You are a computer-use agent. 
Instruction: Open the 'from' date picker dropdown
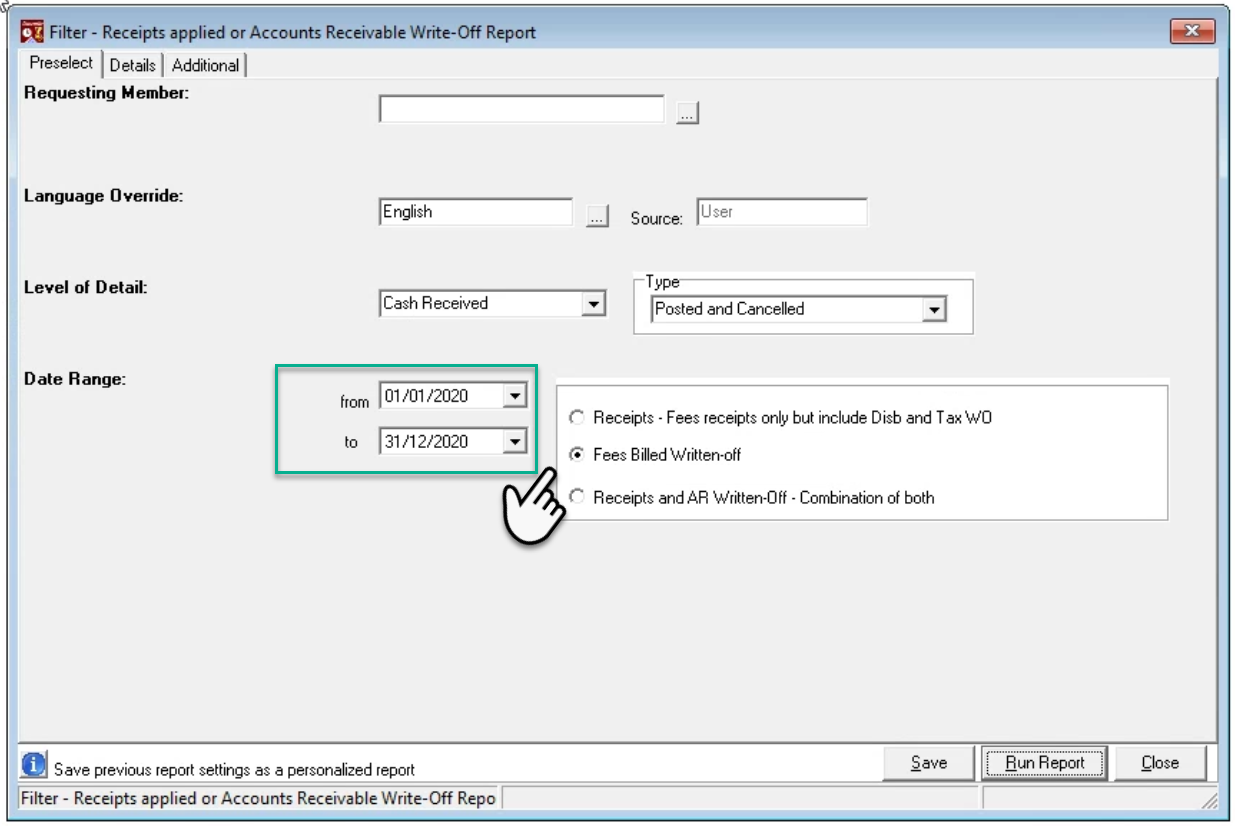pyautogui.click(x=514, y=396)
